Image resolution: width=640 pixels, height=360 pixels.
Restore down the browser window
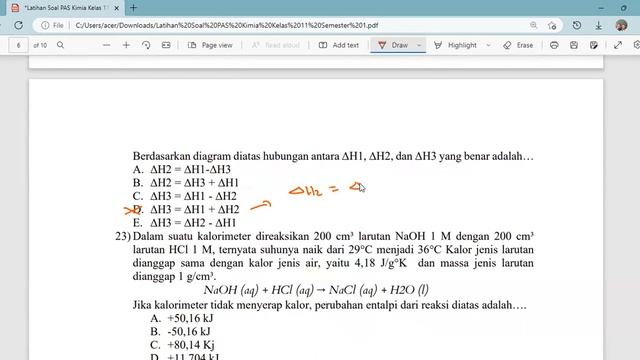(x=624, y=8)
